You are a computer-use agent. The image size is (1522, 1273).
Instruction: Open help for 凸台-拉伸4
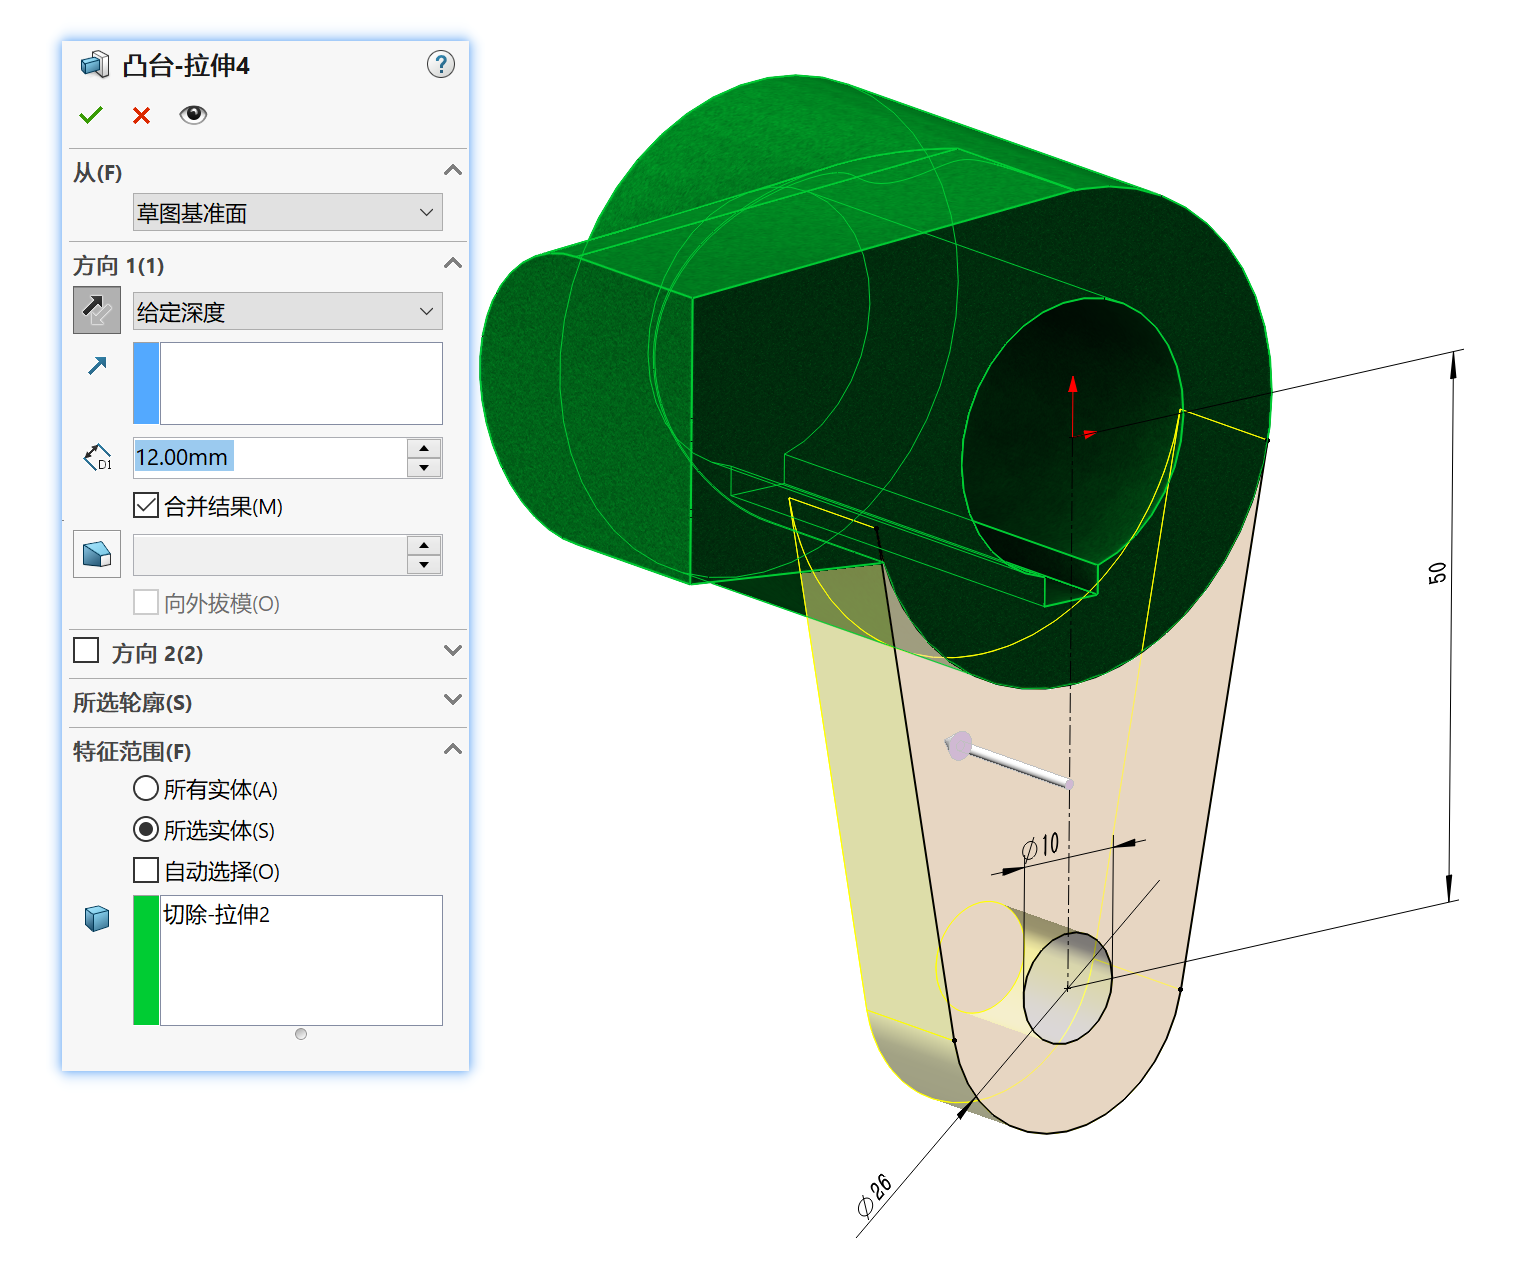[441, 65]
